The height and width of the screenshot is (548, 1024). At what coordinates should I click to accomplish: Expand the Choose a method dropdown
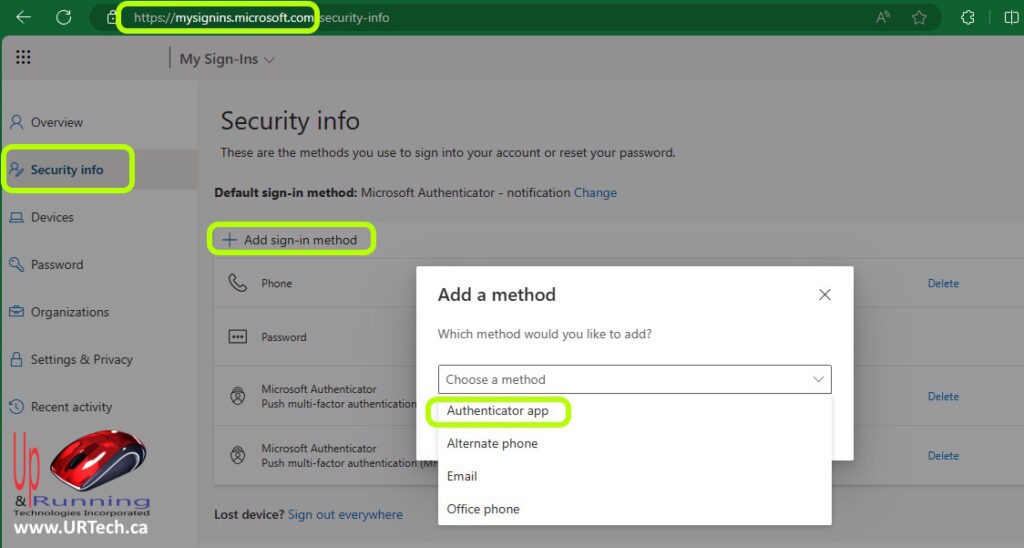pos(634,379)
